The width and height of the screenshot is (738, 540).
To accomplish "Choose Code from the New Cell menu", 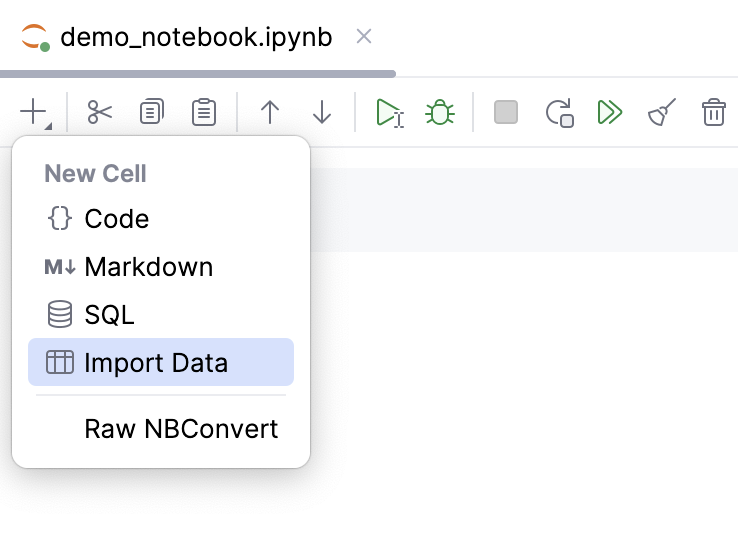I will pyautogui.click(x=116, y=219).
